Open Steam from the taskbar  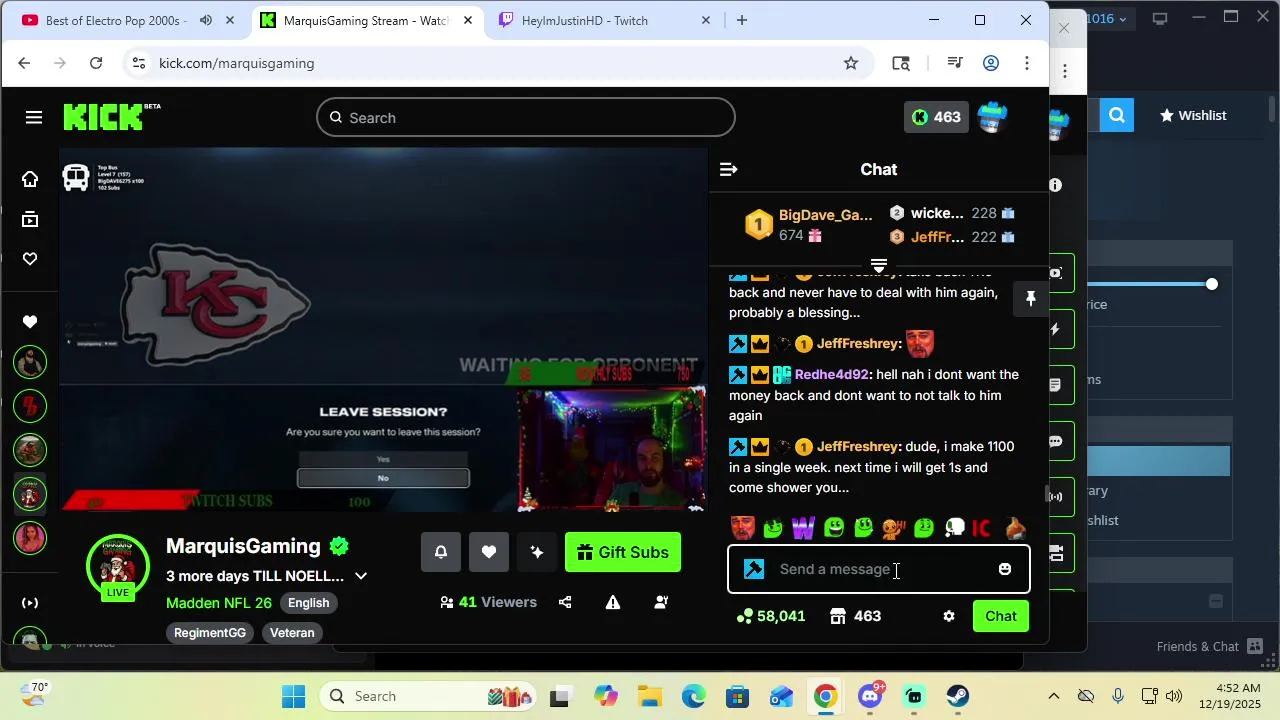pos(958,696)
